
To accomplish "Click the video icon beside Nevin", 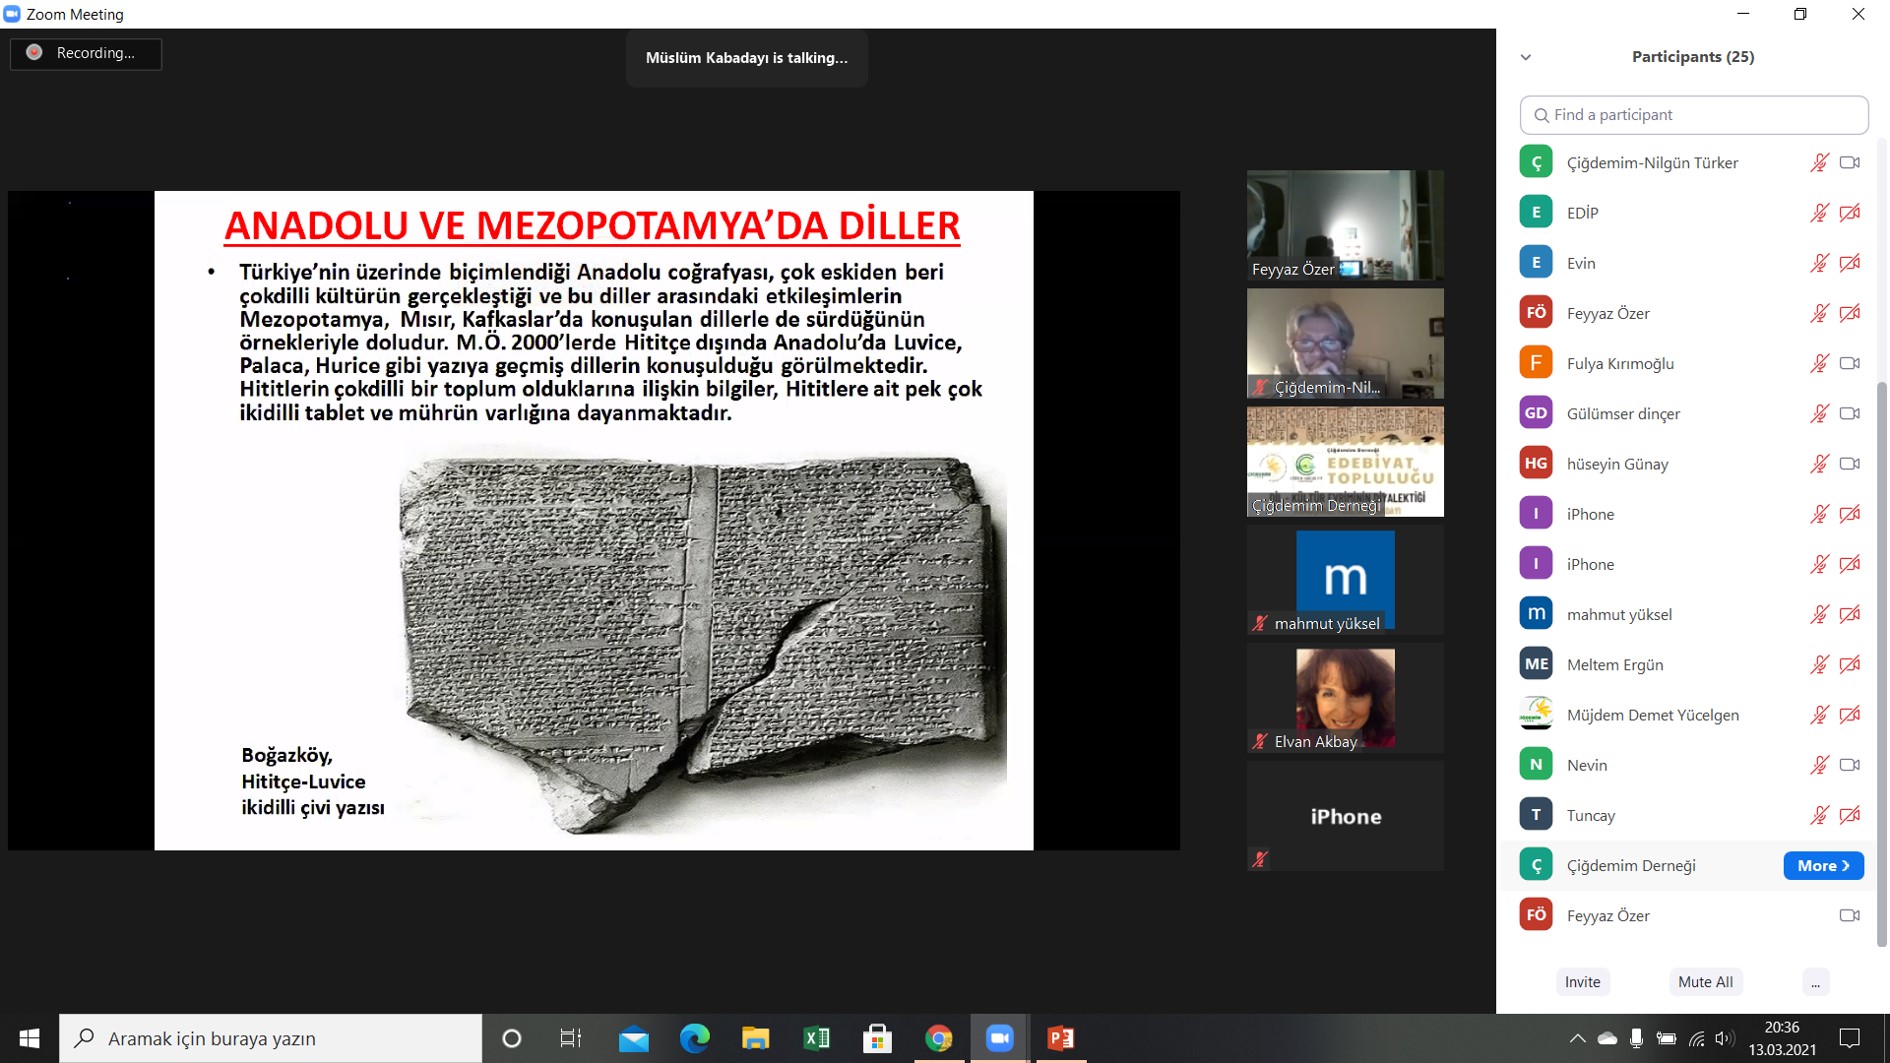I will tap(1849, 765).
